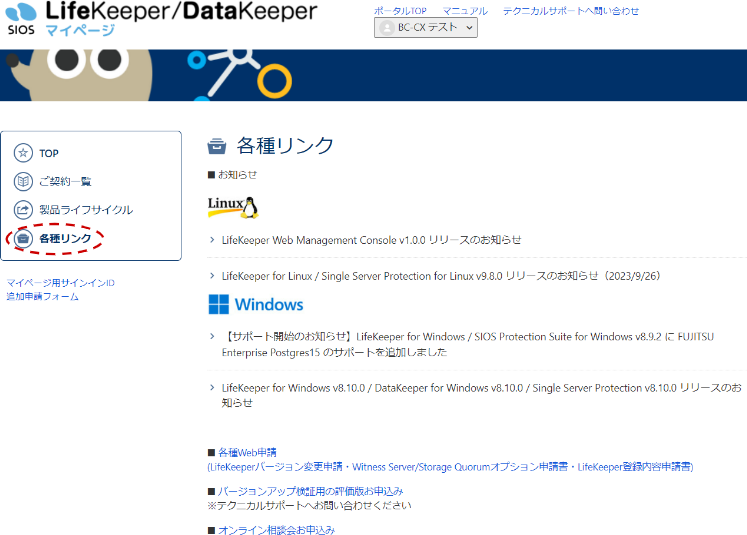Viewport: 747px width, 535px height.
Task: Click the 各種リンク page heading text
Action: 285,146
